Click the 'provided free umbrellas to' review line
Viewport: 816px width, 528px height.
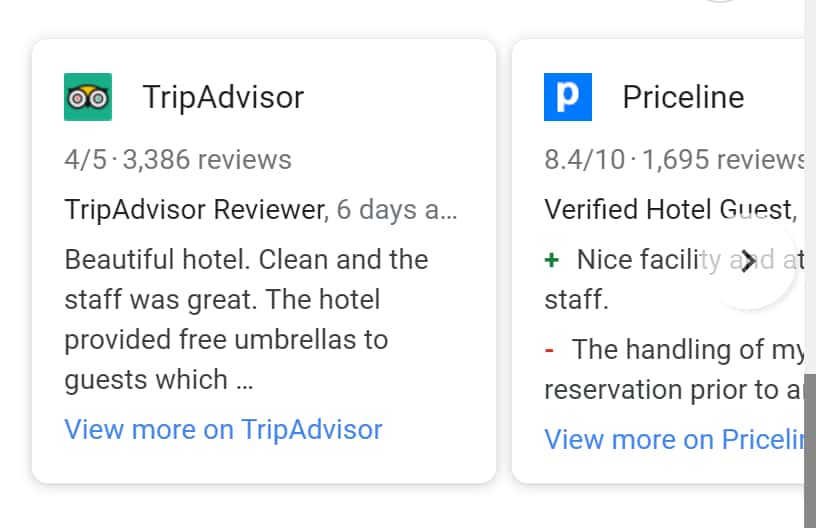pos(226,340)
